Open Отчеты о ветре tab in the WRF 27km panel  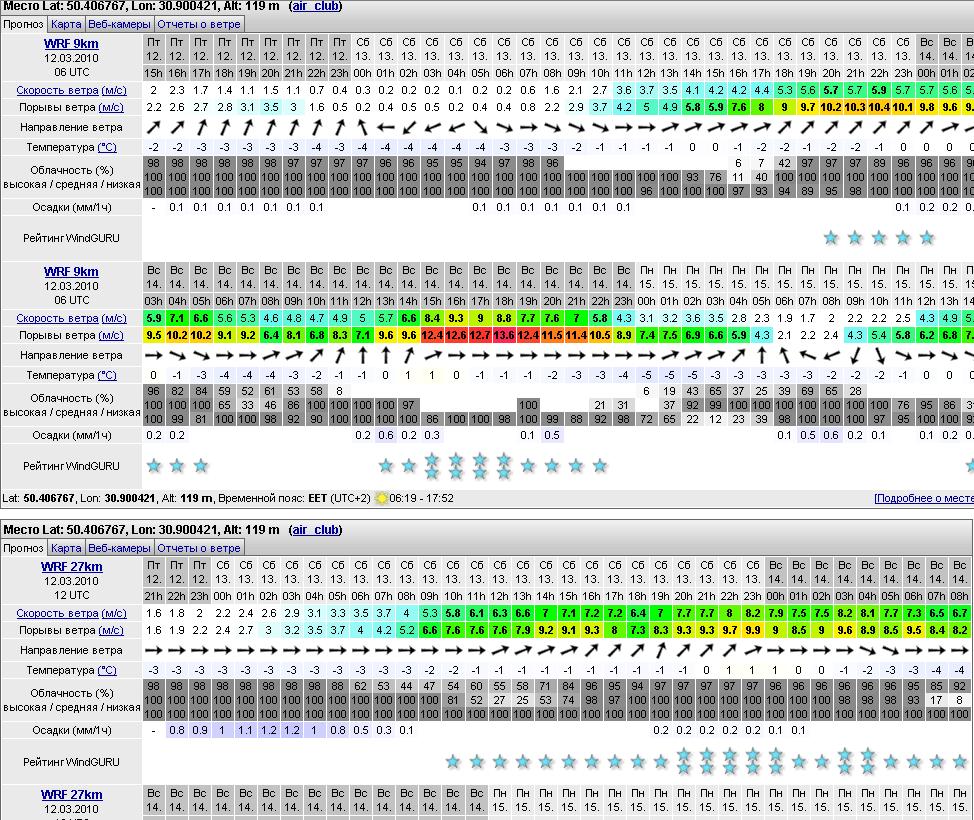(x=199, y=548)
